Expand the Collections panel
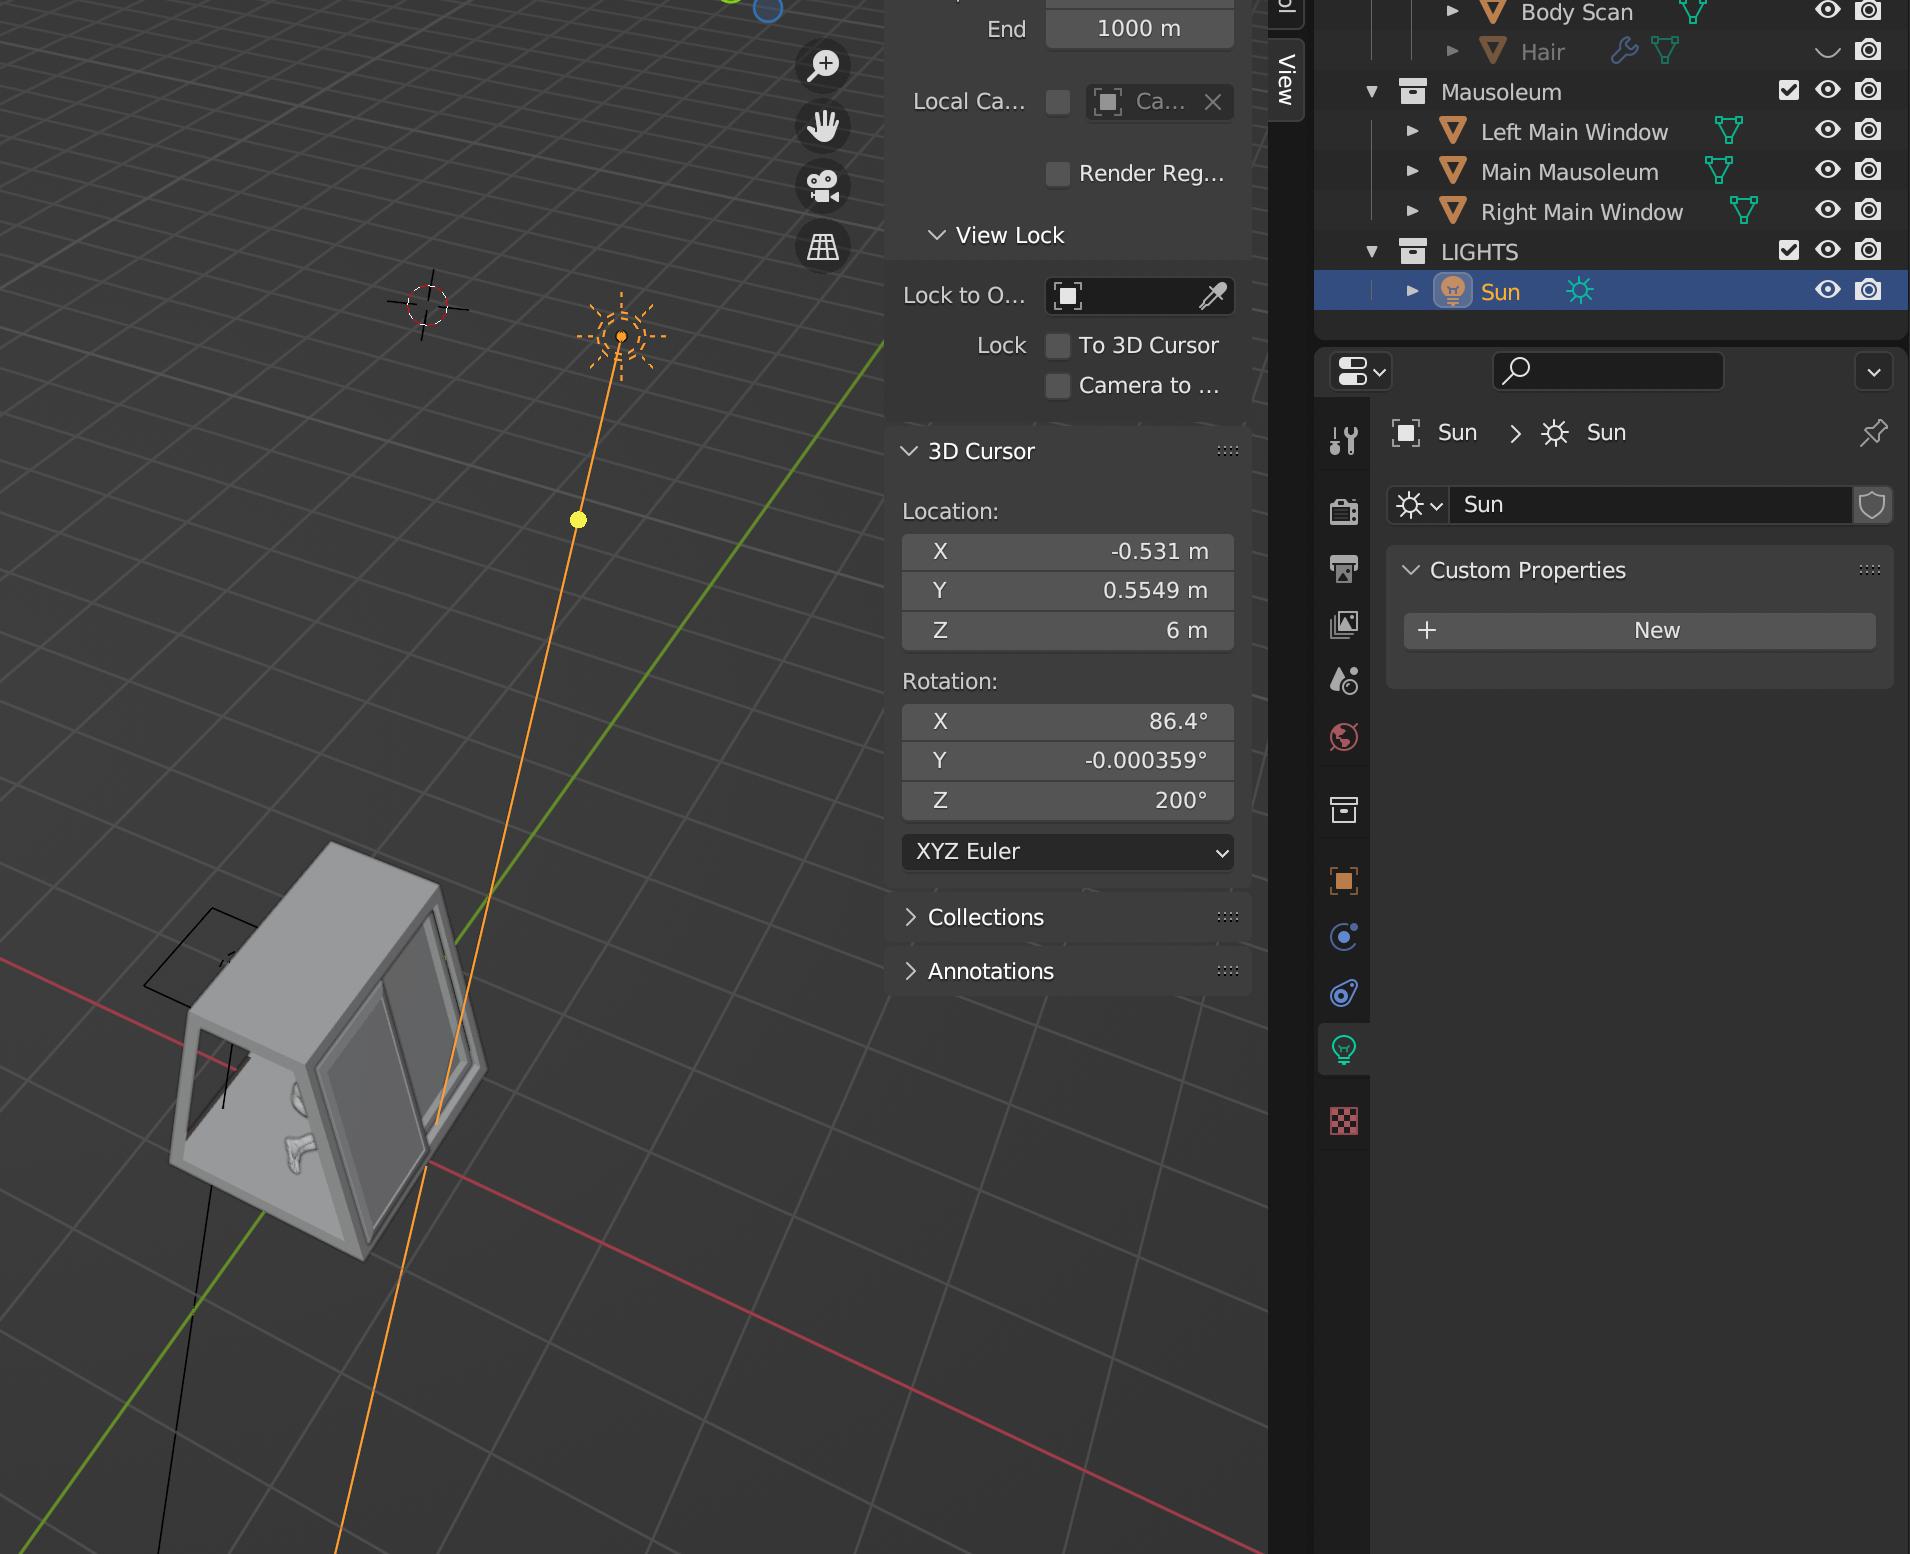This screenshot has height=1554, width=1910. [x=909, y=917]
